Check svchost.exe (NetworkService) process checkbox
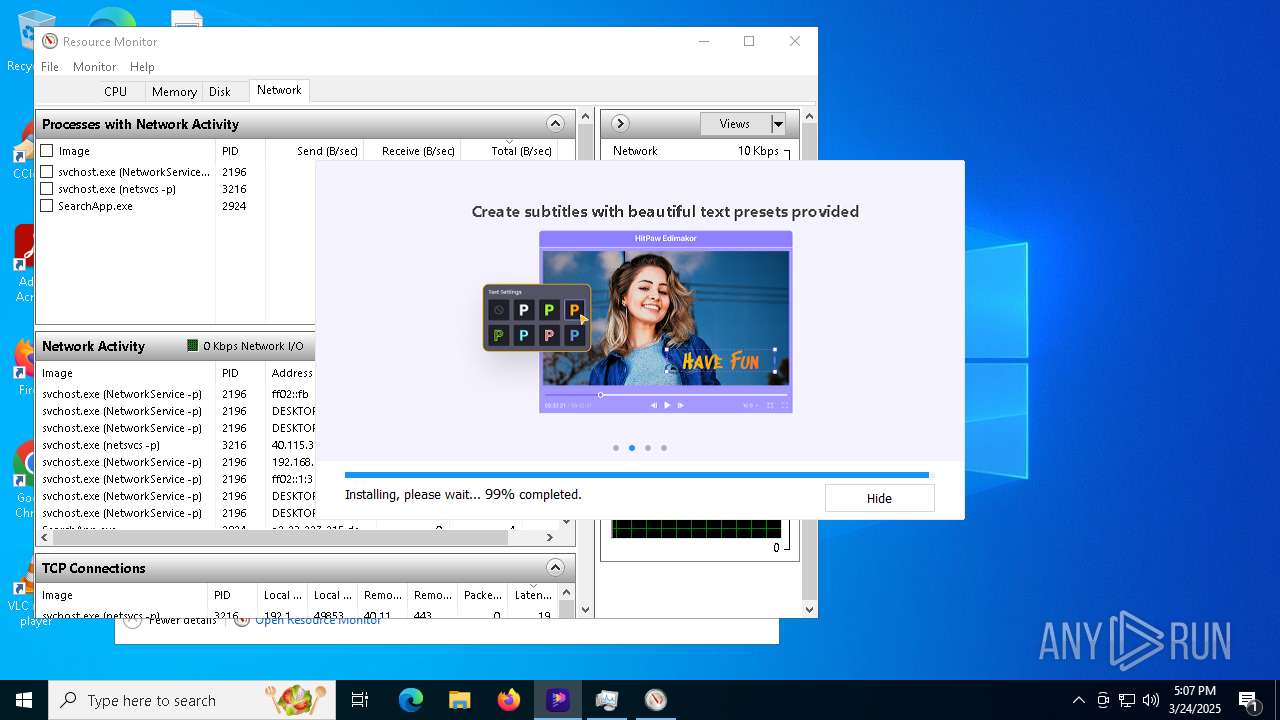Image resolution: width=1280 pixels, height=720 pixels. click(47, 172)
